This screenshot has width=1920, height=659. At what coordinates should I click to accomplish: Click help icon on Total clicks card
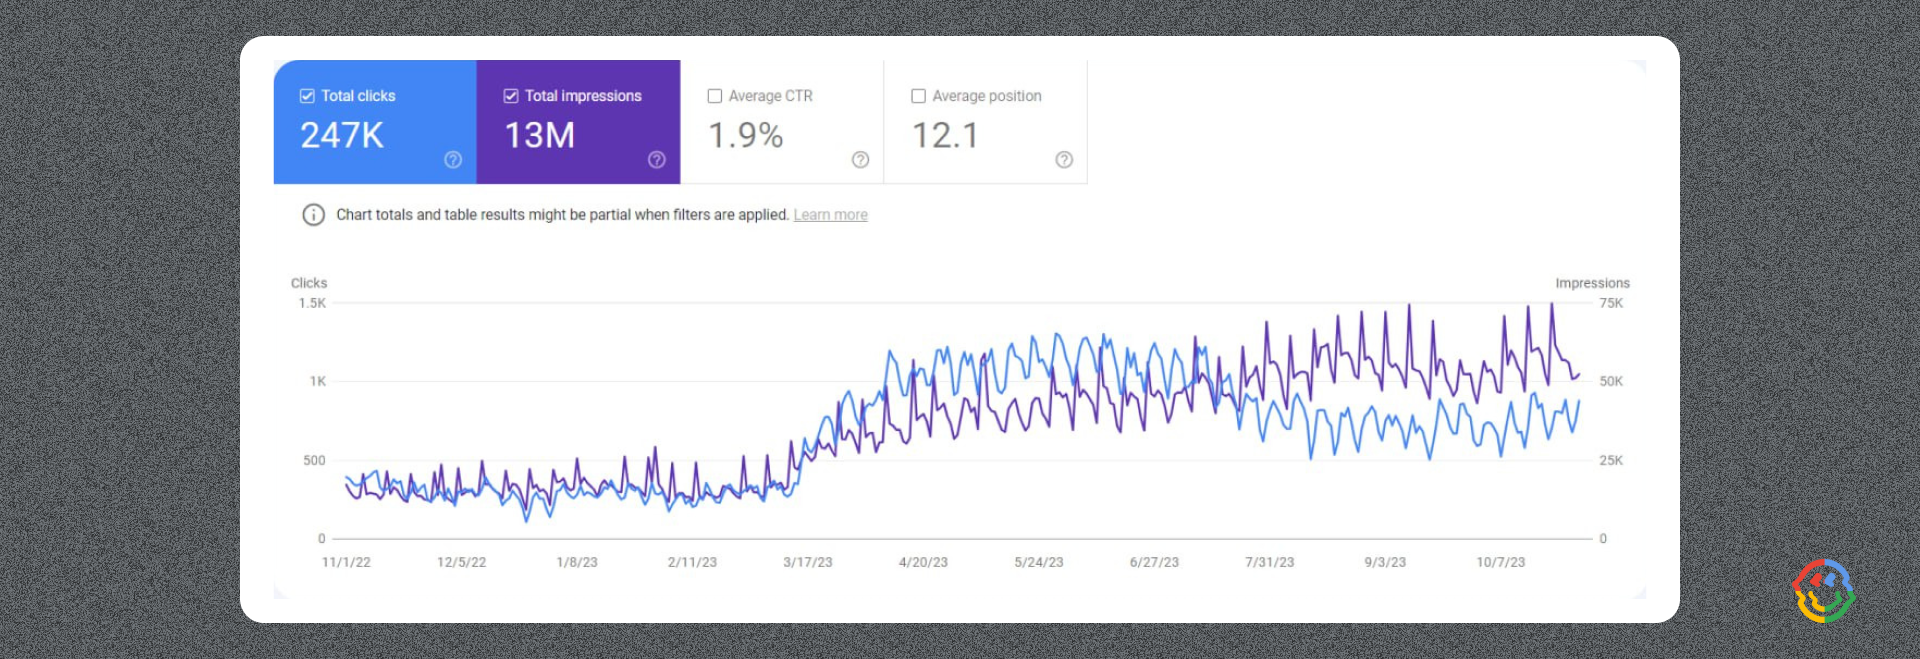(x=453, y=160)
